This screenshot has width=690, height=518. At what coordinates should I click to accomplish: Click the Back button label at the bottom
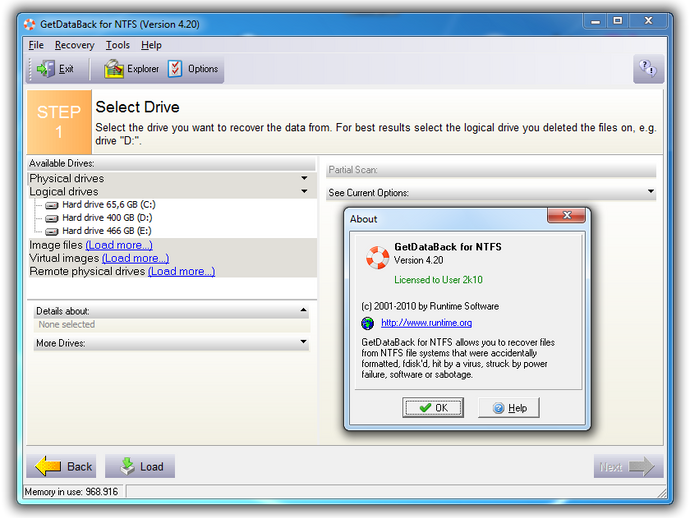(x=80, y=467)
